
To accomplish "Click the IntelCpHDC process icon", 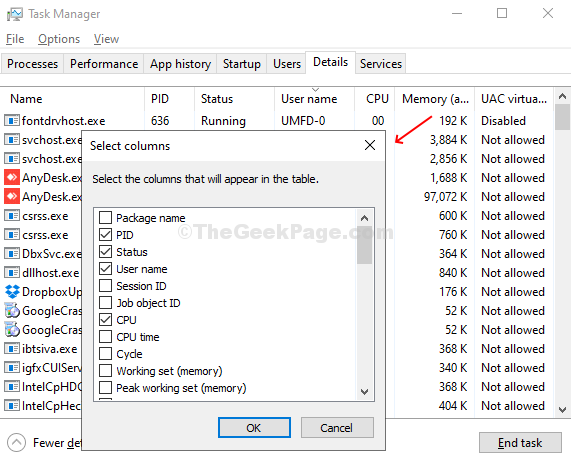I will (12, 386).
